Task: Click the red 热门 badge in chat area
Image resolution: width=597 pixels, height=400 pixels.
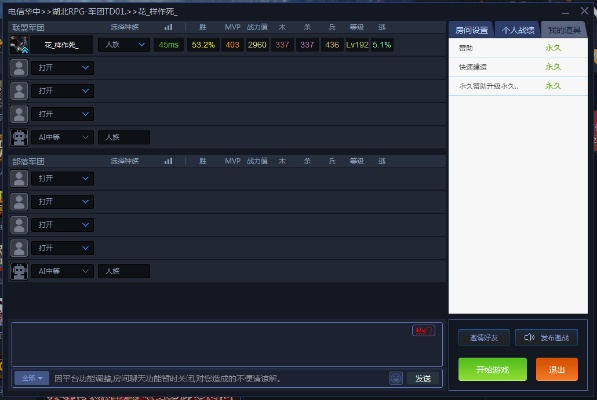Action: pos(423,330)
